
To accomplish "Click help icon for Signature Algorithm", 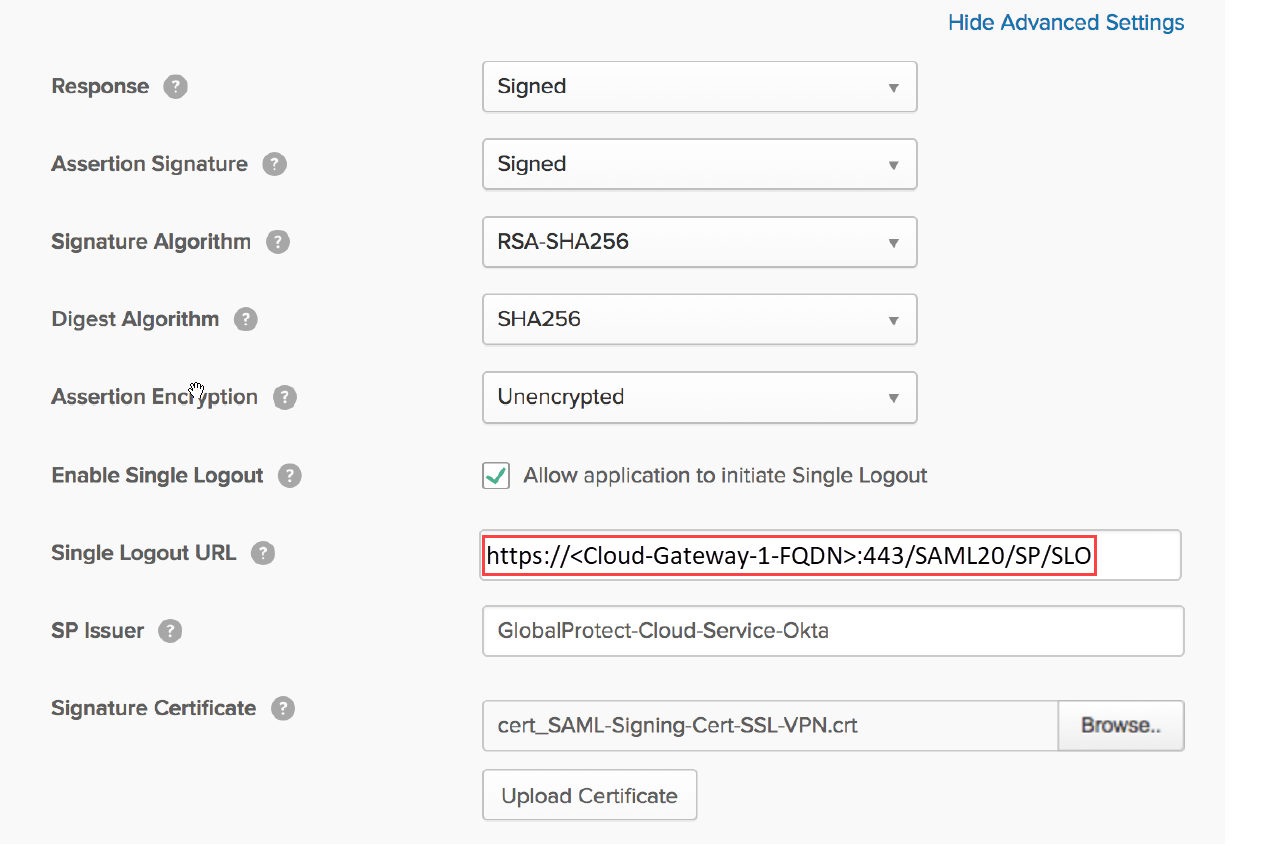I will coord(278,242).
